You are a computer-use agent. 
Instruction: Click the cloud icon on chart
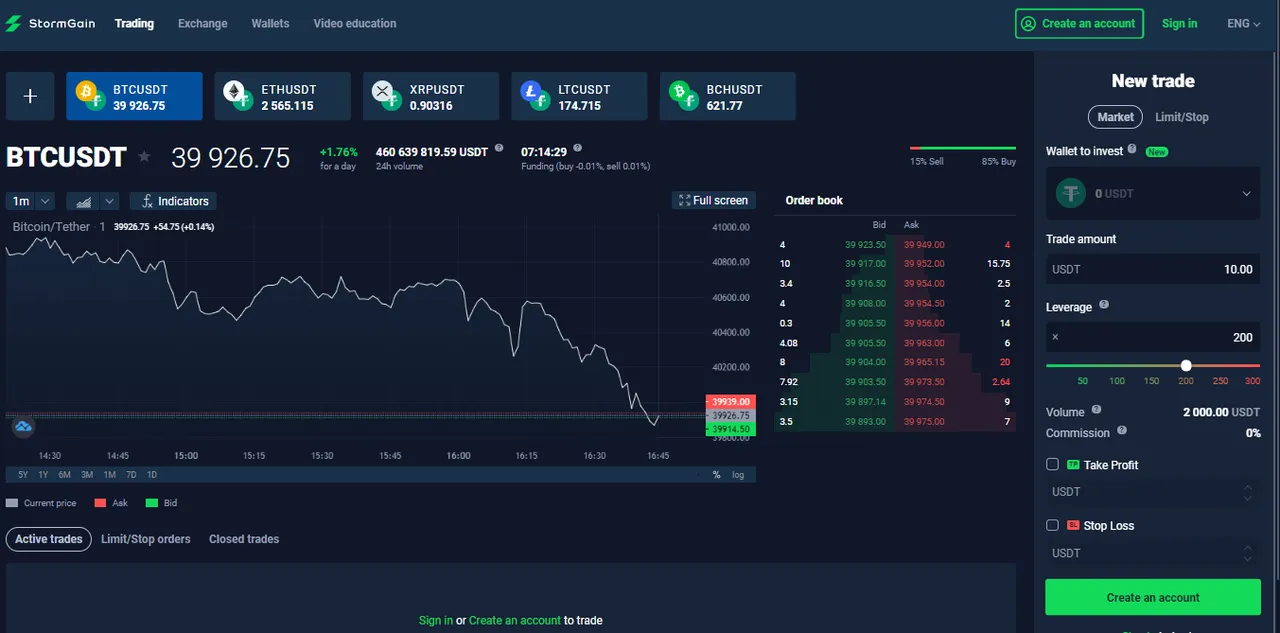point(23,427)
